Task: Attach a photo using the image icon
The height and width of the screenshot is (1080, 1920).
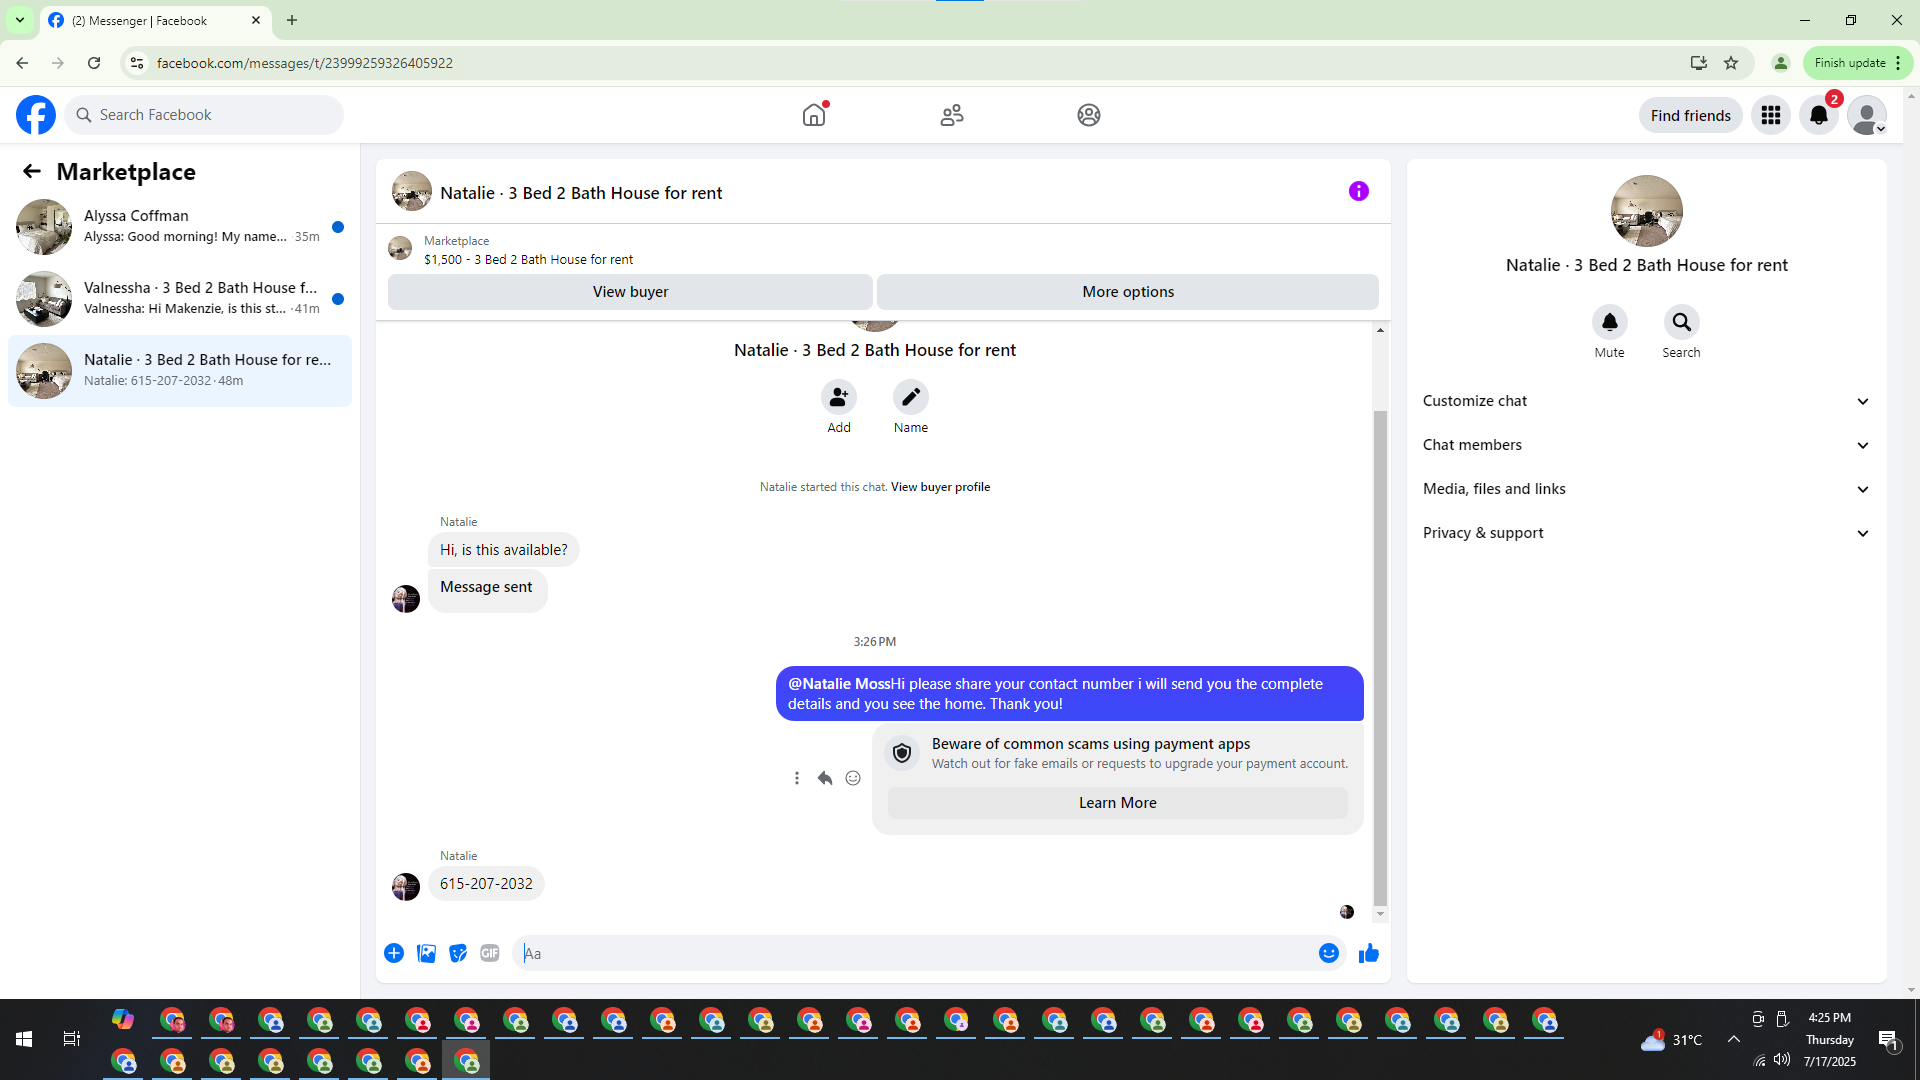Action: pos(426,953)
